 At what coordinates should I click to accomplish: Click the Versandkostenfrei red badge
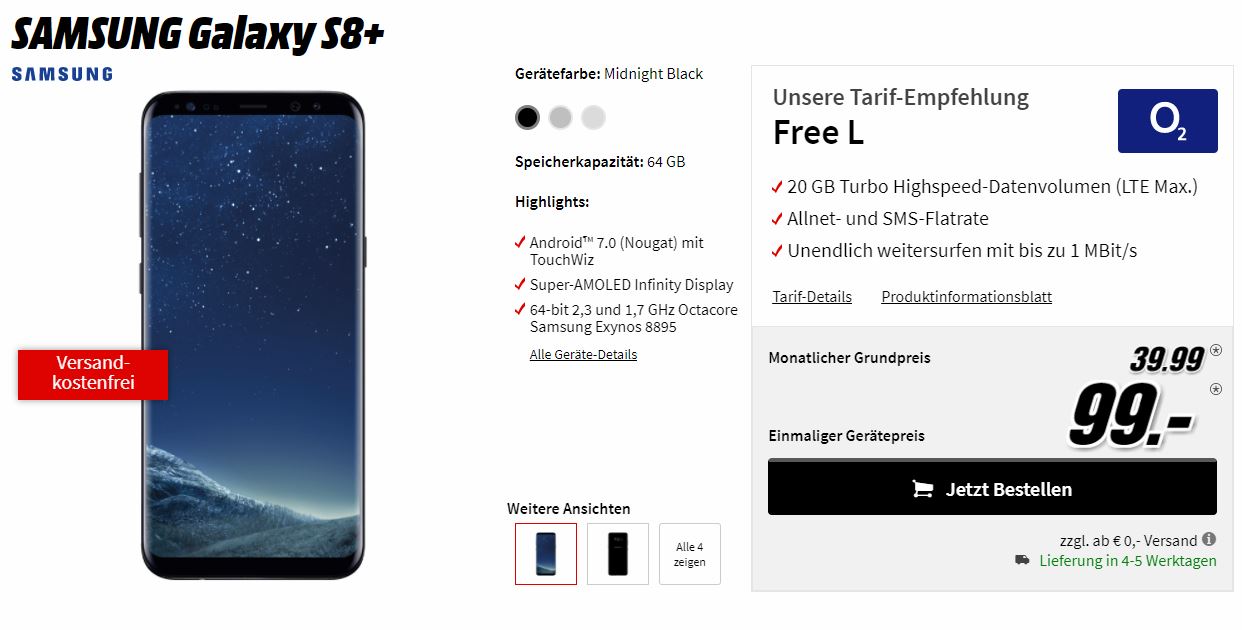(x=93, y=373)
